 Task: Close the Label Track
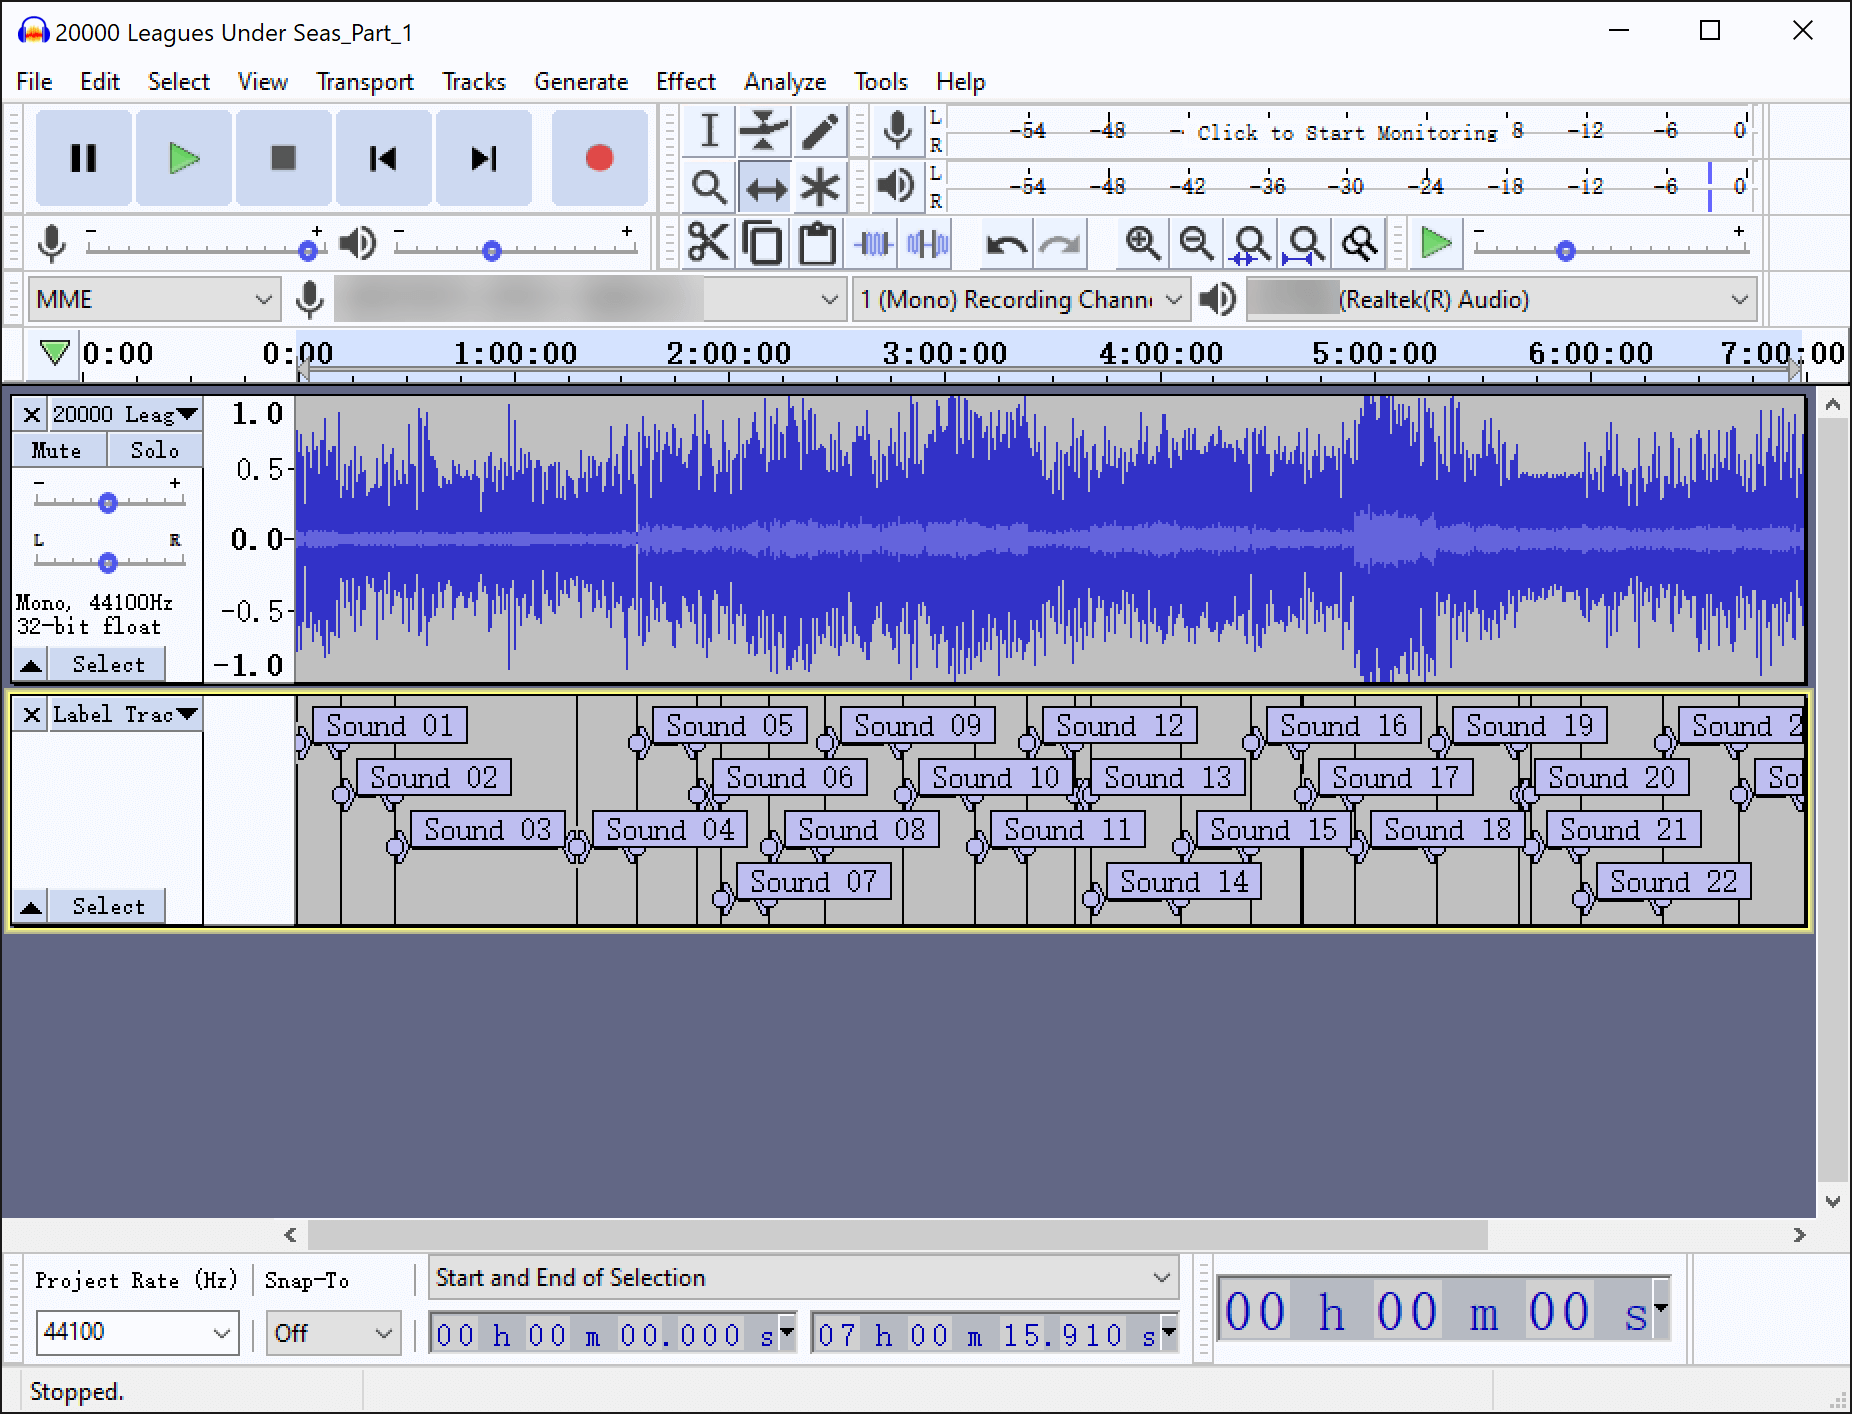click(31, 714)
